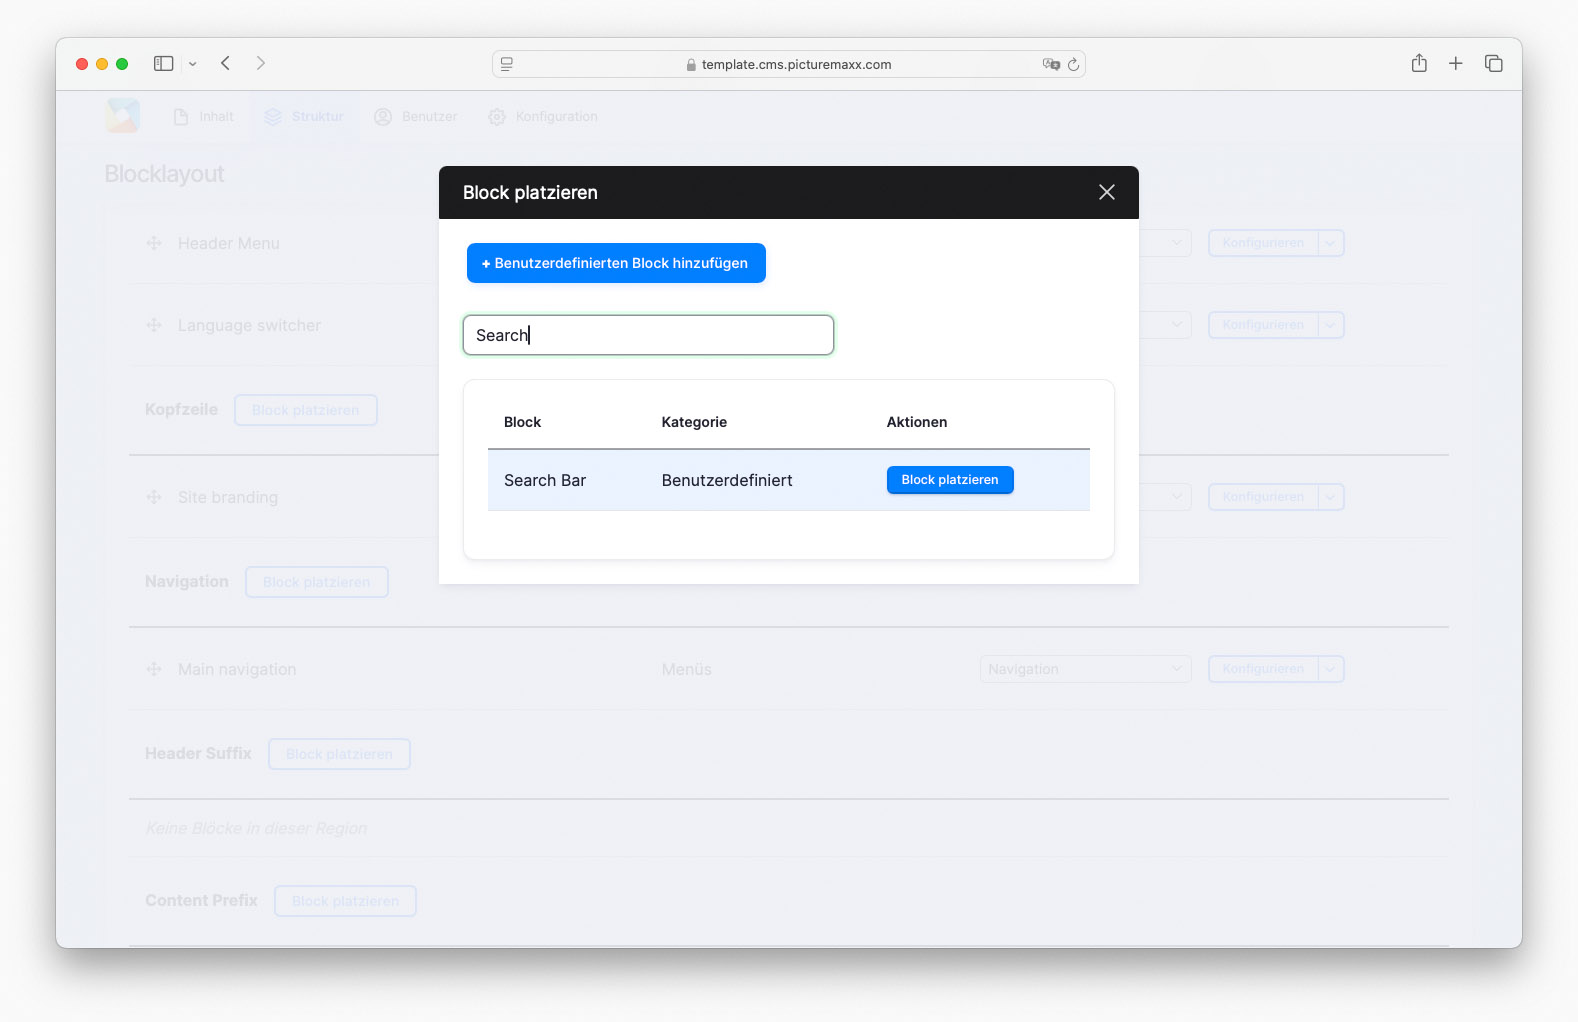Sort by the Kategorie column header
Image resolution: width=1578 pixels, height=1022 pixels.
coord(694,422)
